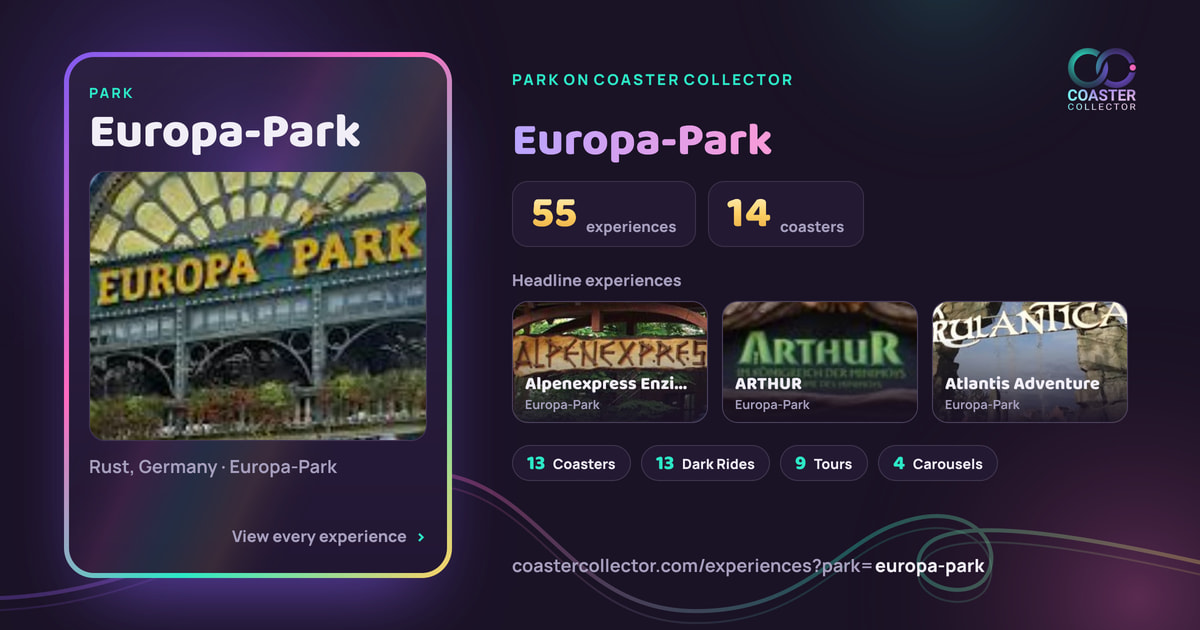This screenshot has width=1200, height=630.
Task: Click the 55 experiences stat box
Action: point(604,214)
